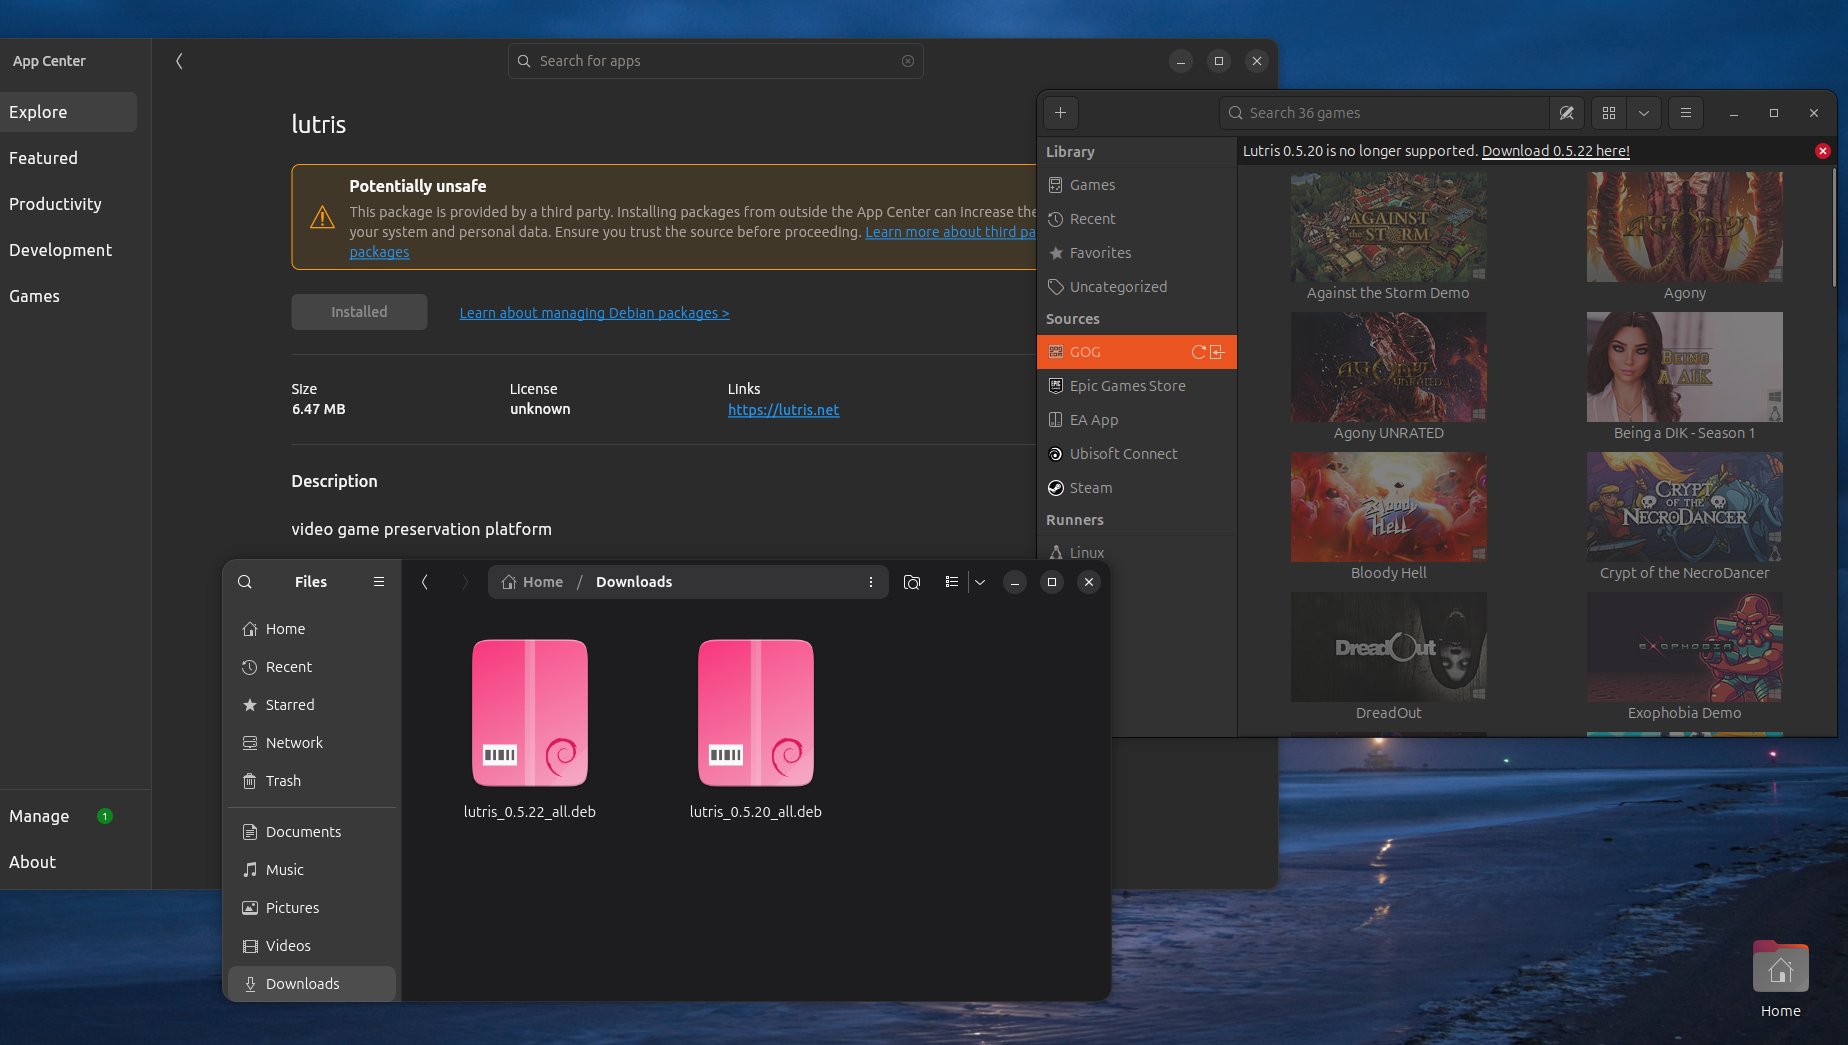
Task: Select the EA App source
Action: pyautogui.click(x=1137, y=420)
